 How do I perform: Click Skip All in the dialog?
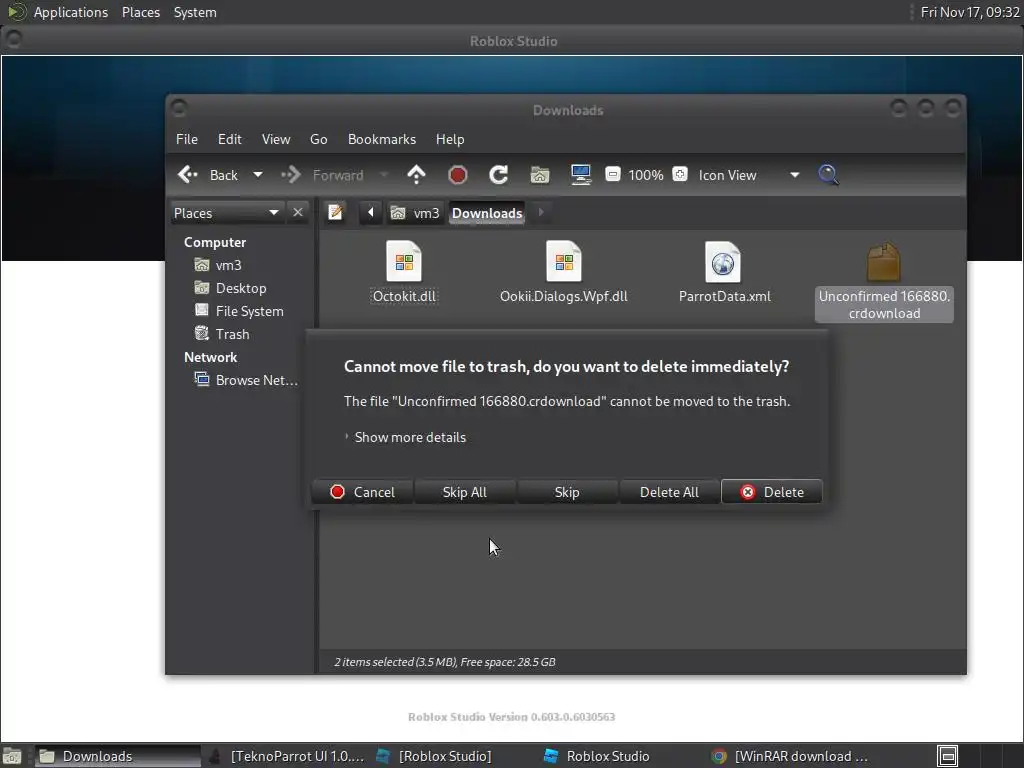pos(464,492)
